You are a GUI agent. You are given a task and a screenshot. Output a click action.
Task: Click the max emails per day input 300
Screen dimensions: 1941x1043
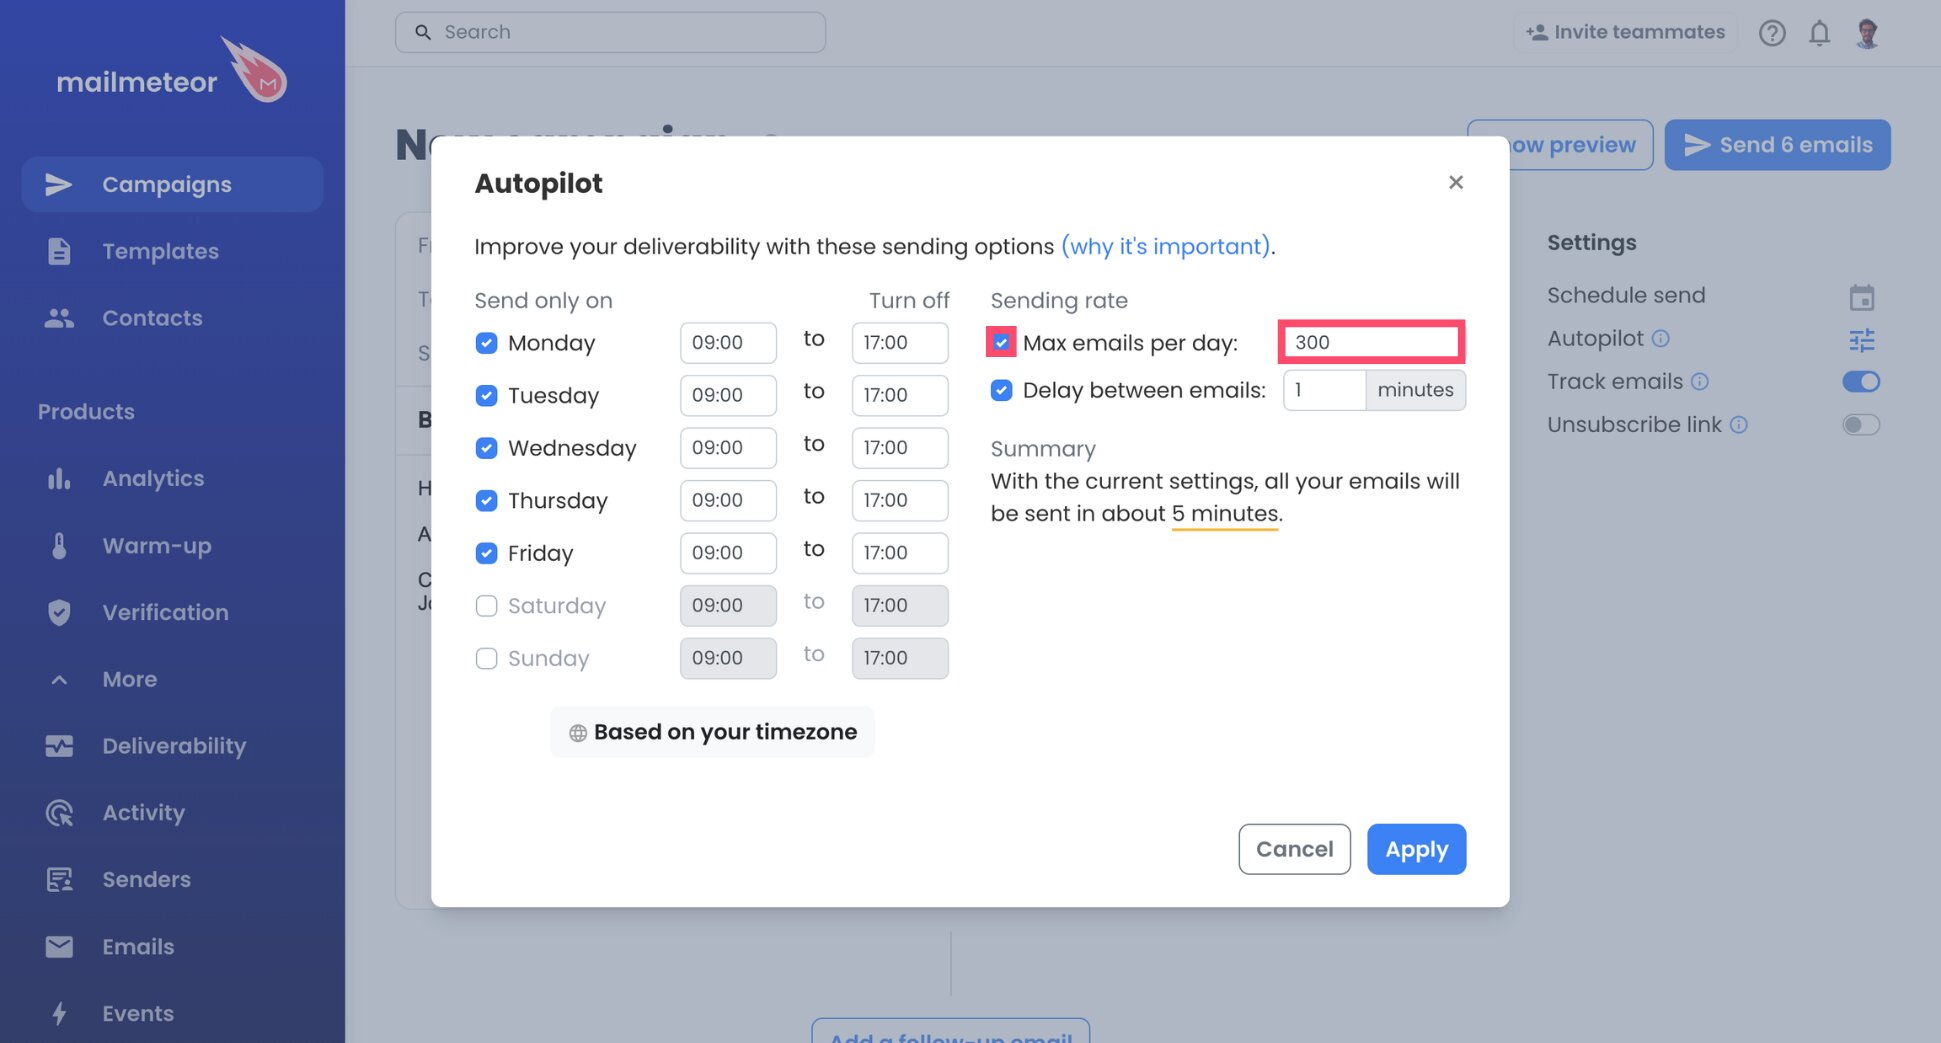(x=1371, y=342)
